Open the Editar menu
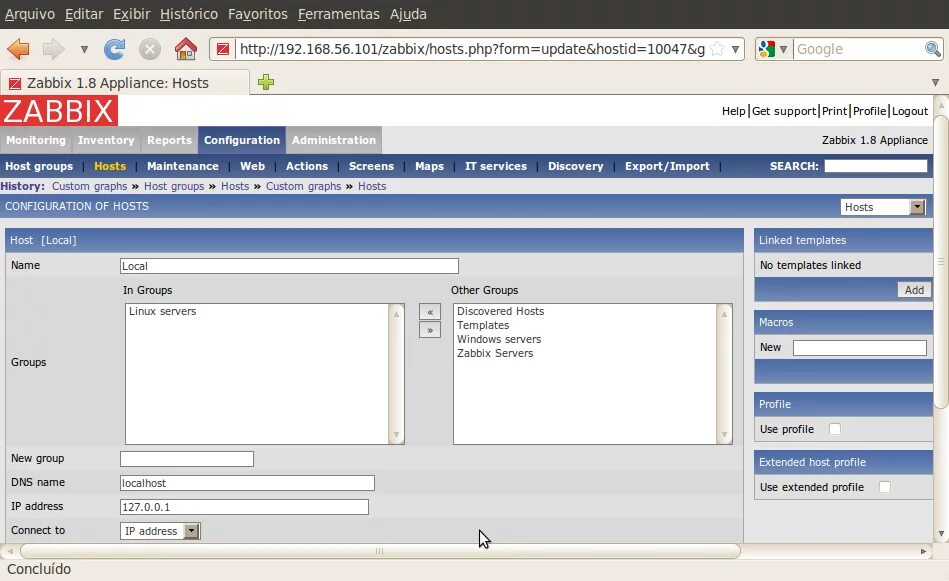The height and width of the screenshot is (581, 949). (84, 14)
